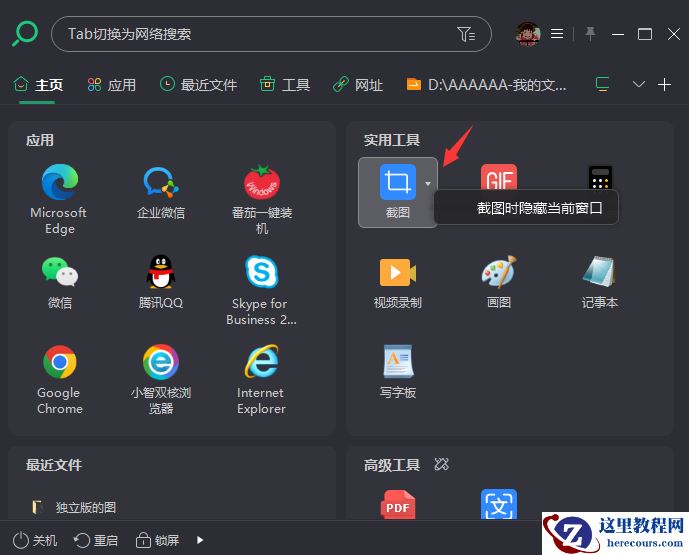
Task: Switch to the 工具 tab
Action: pyautogui.click(x=285, y=84)
